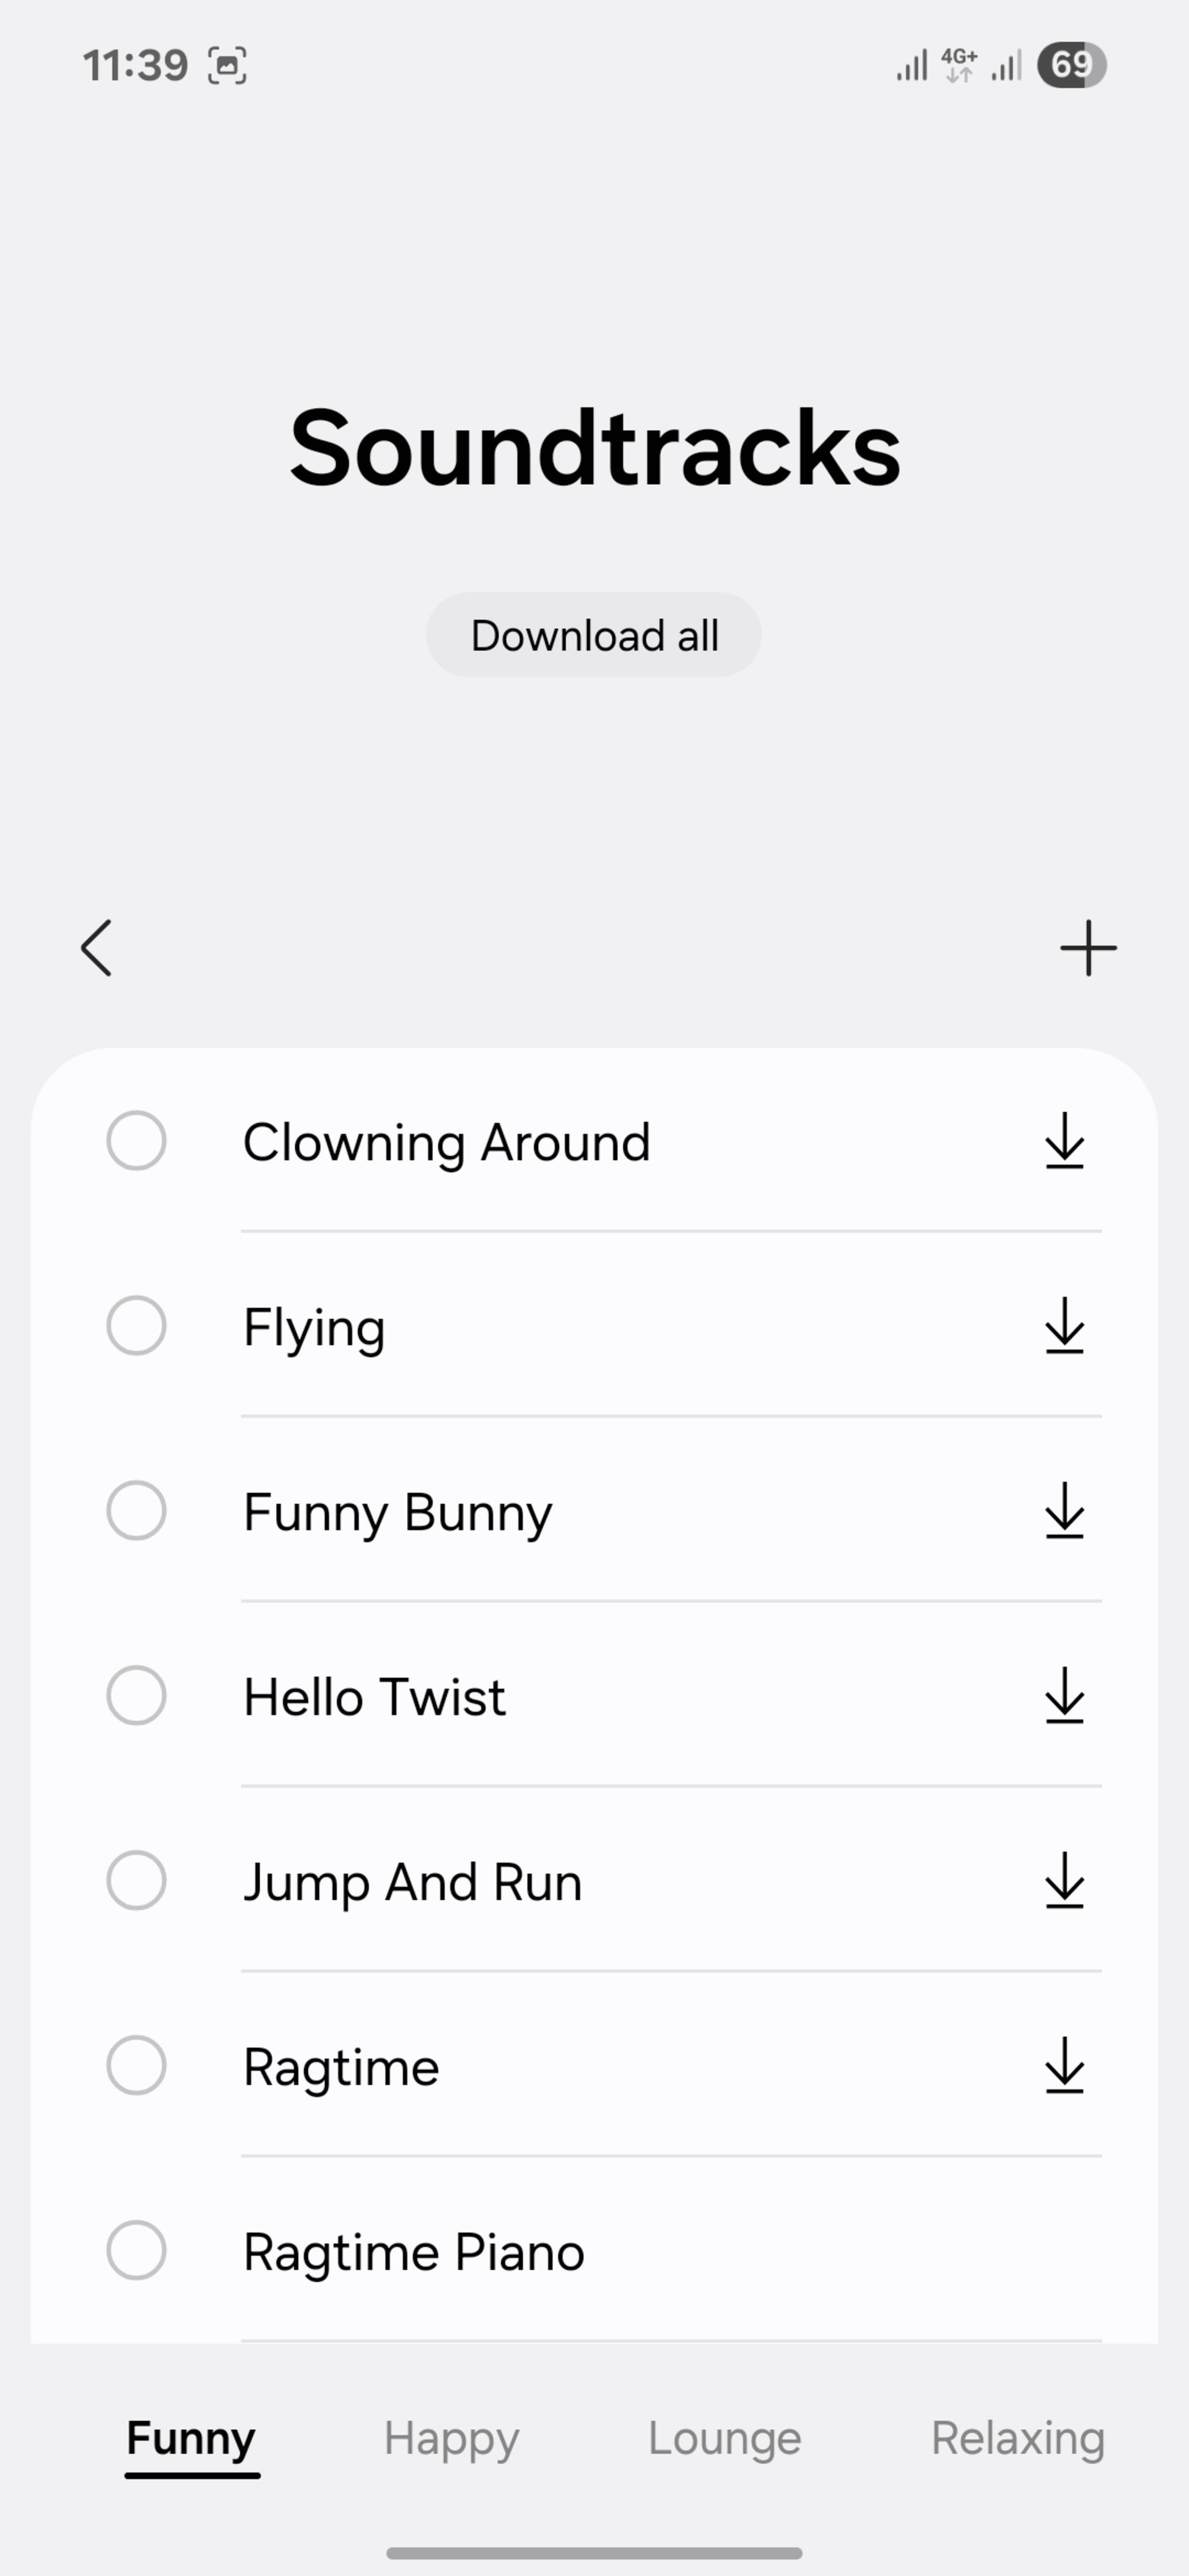This screenshot has height=2576, width=1189.
Task: Download the Clowning Around soundtrack
Action: pyautogui.click(x=1065, y=1141)
